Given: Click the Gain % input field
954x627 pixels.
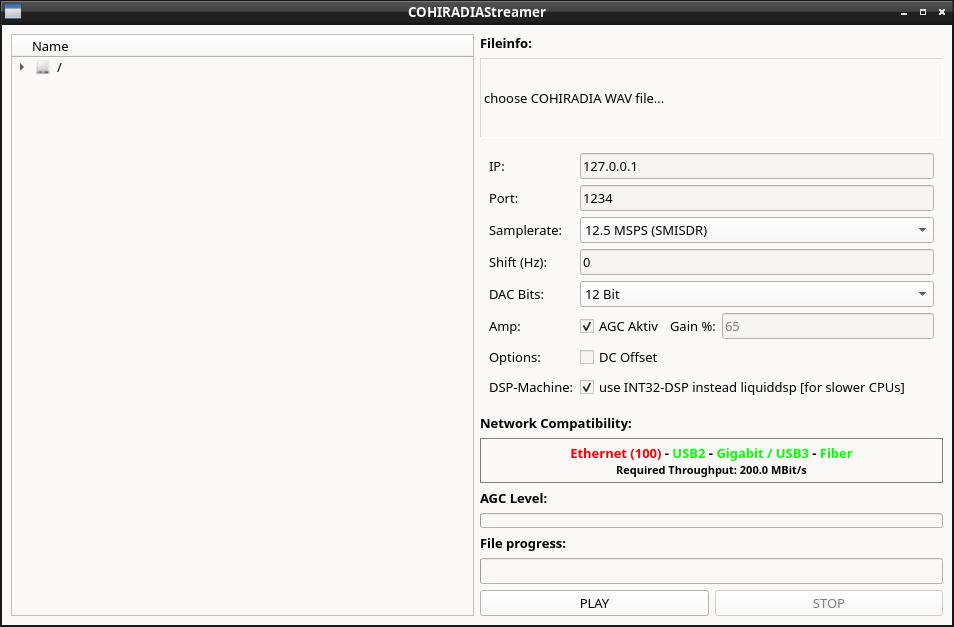Looking at the screenshot, I should [827, 327].
